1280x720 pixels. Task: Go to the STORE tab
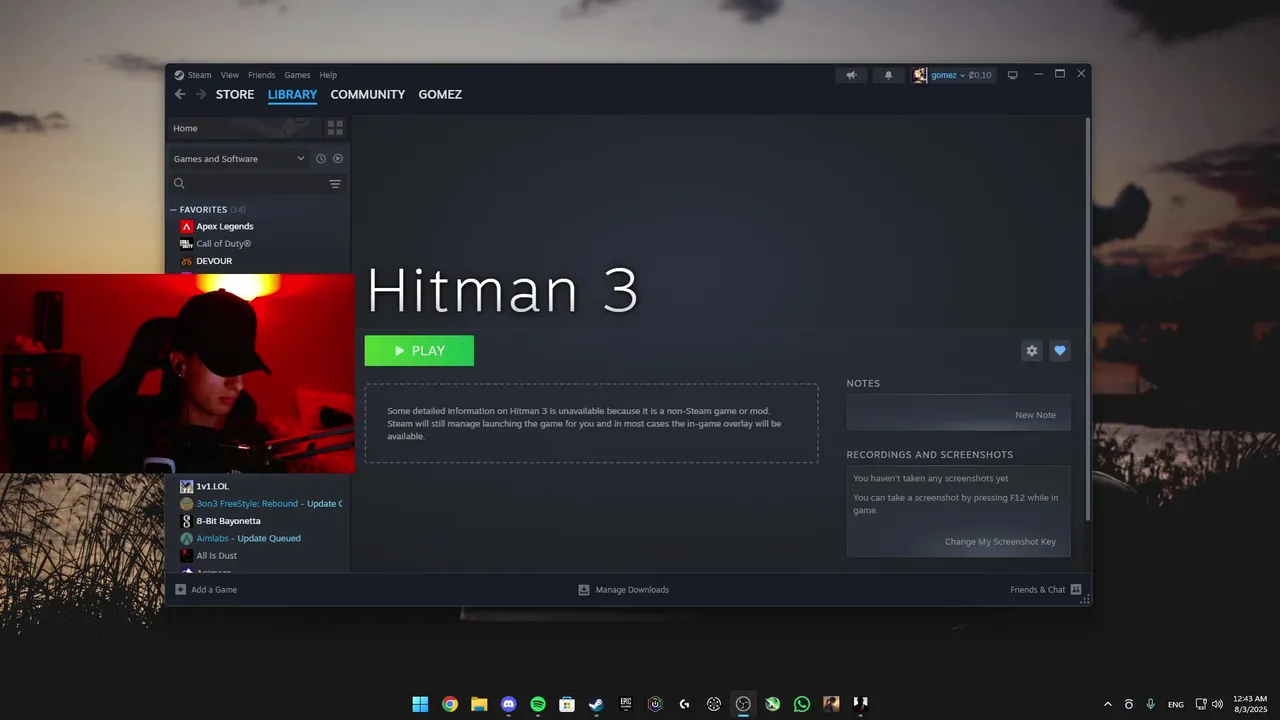235,95
